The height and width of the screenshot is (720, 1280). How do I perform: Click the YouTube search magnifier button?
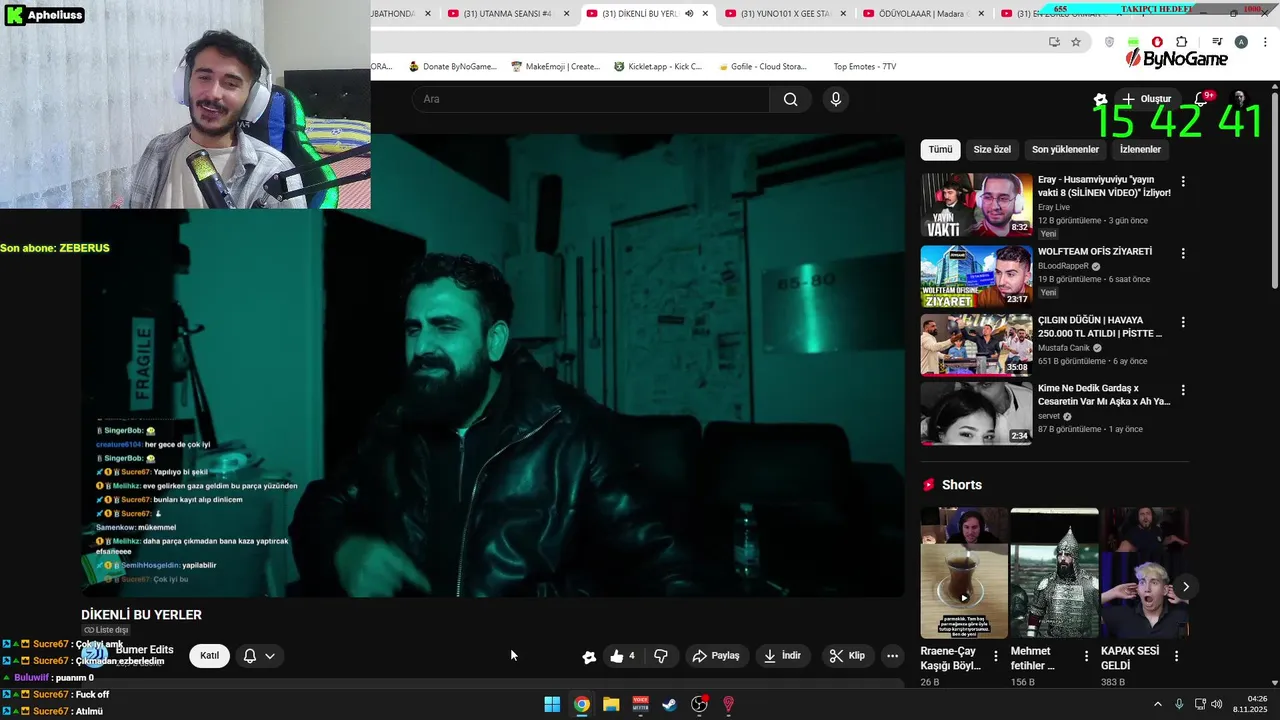click(791, 99)
